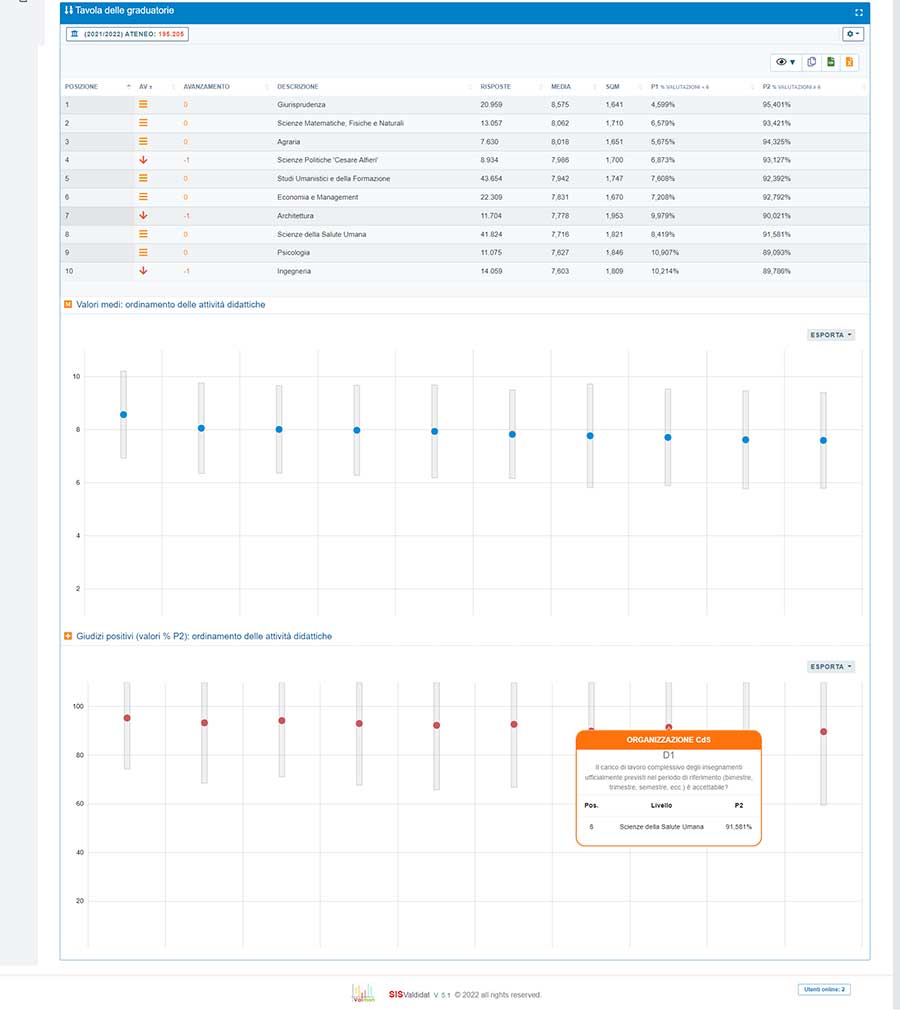The height and width of the screenshot is (1010, 900).
Task: Toggle column visibility with eye icon
Action: (786, 62)
